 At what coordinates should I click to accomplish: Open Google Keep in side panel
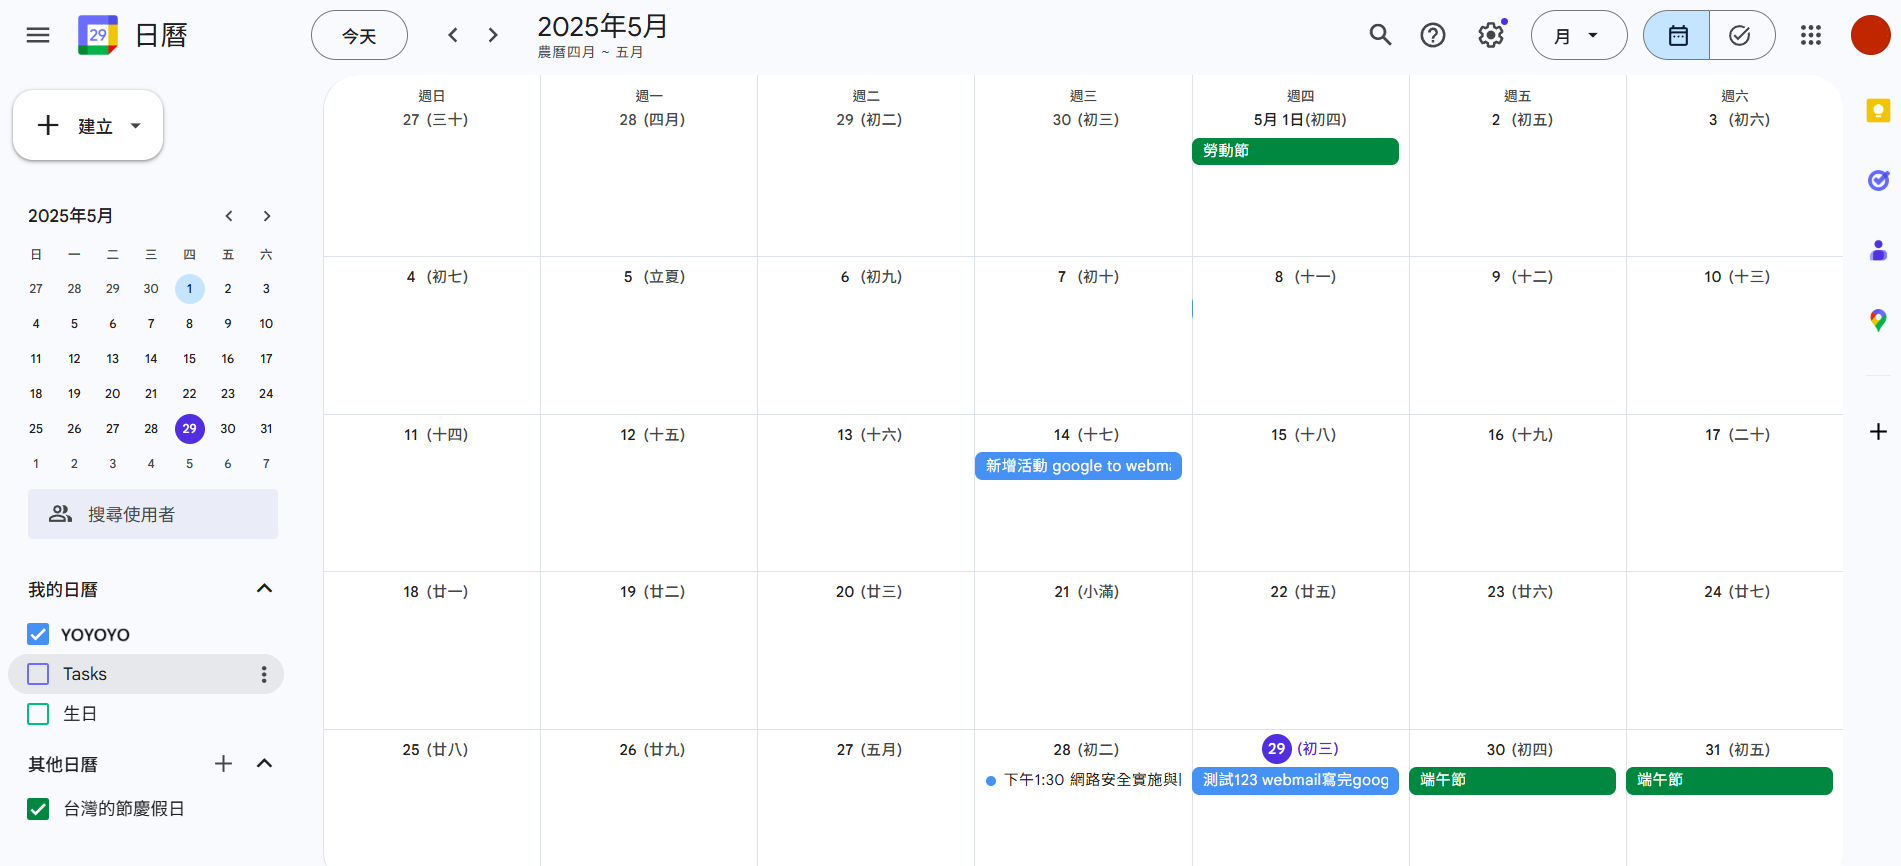tap(1878, 111)
